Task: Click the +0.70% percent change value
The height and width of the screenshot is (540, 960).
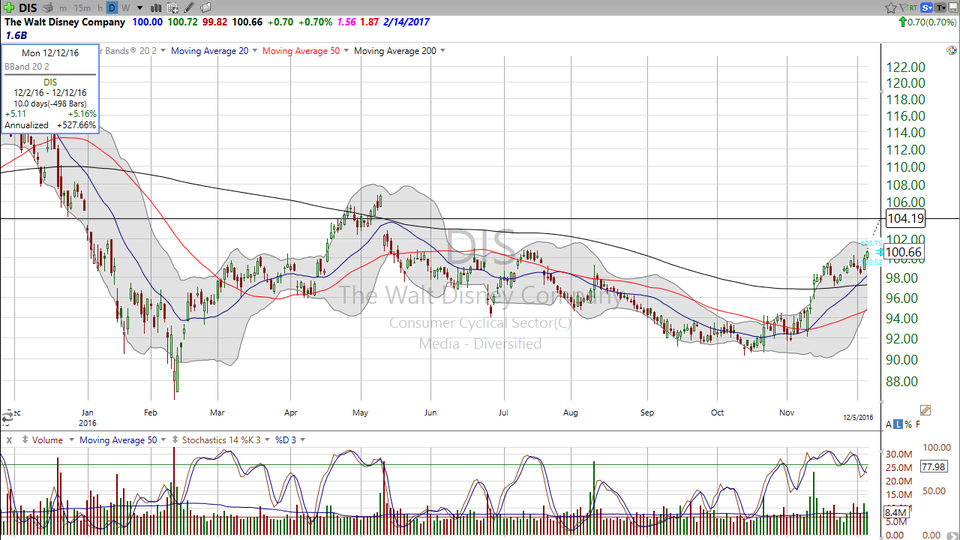Action: [x=315, y=22]
